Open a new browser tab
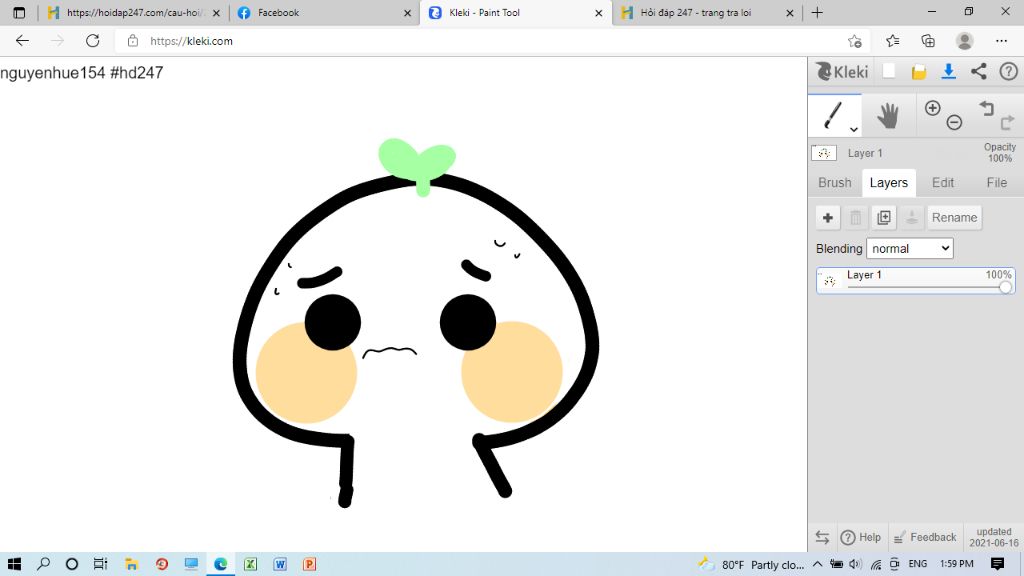1024x576 pixels. (x=817, y=12)
